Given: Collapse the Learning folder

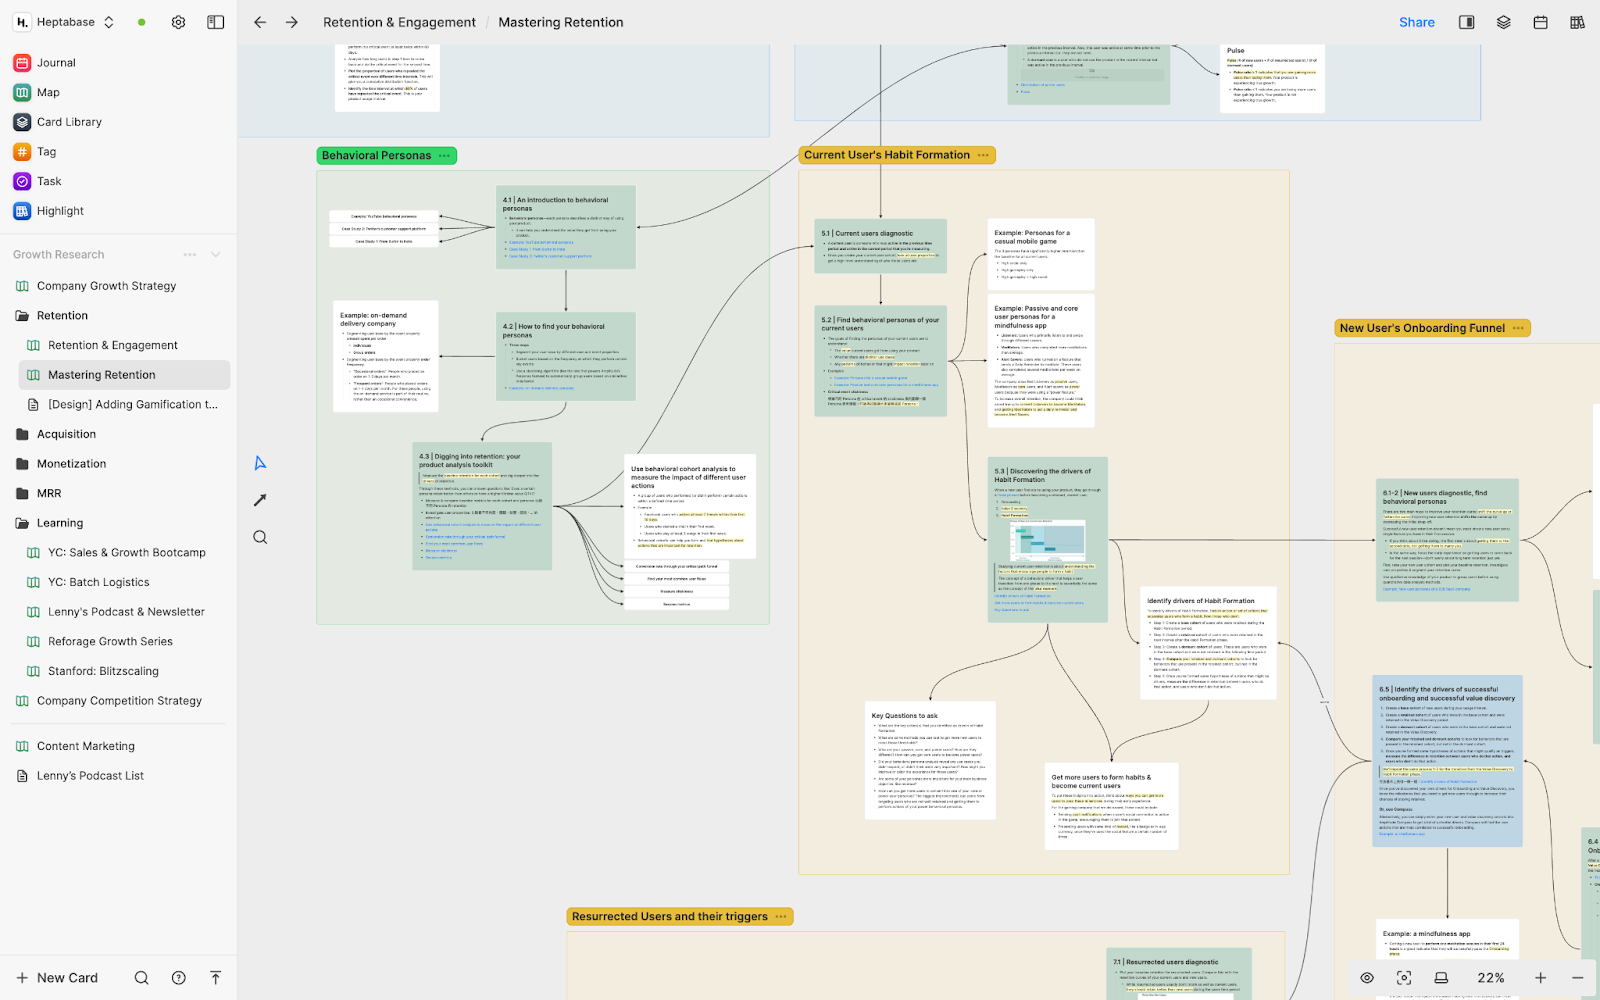Looking at the screenshot, I should 60,523.
